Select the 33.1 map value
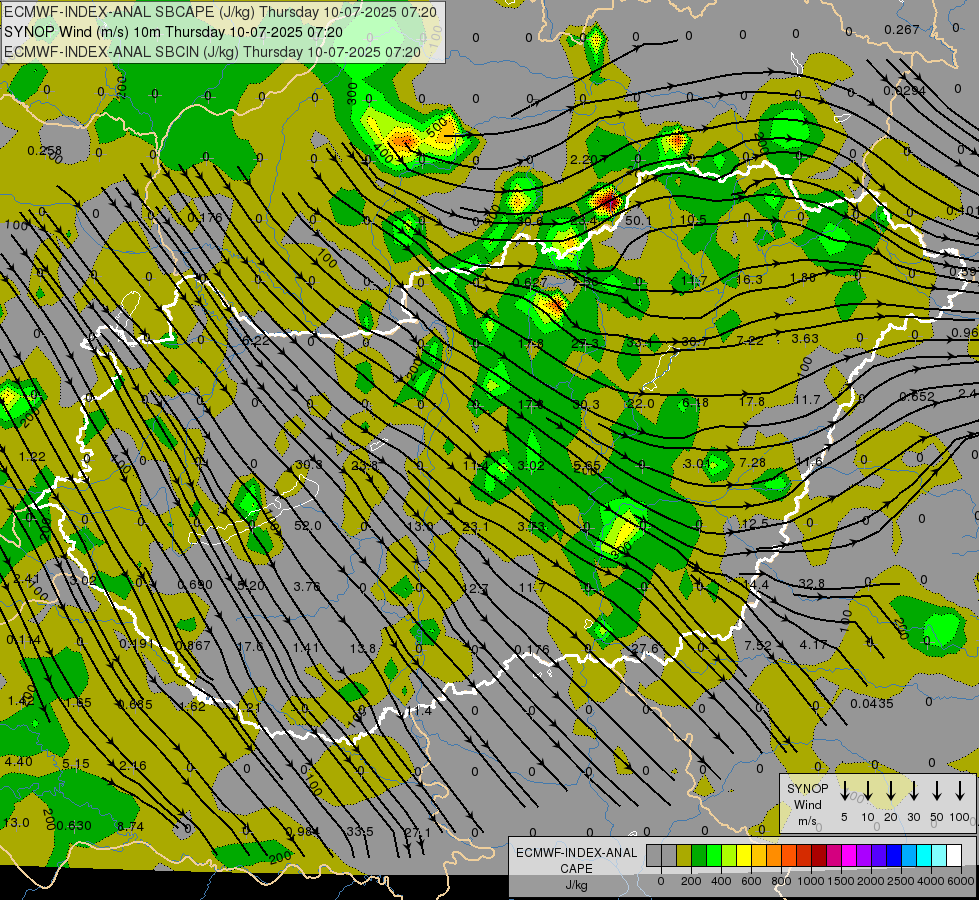Viewport: 979px width, 900px height. [640, 342]
